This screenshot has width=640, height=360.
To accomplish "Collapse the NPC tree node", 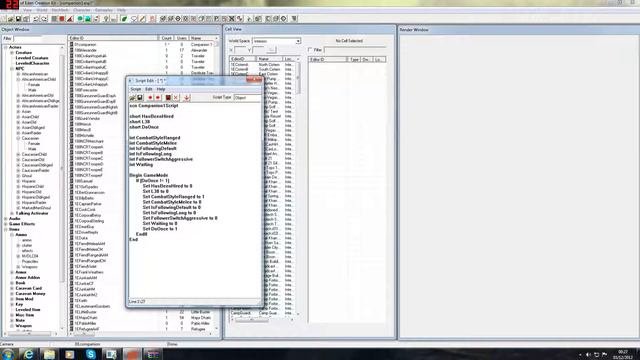I will pos(12,69).
